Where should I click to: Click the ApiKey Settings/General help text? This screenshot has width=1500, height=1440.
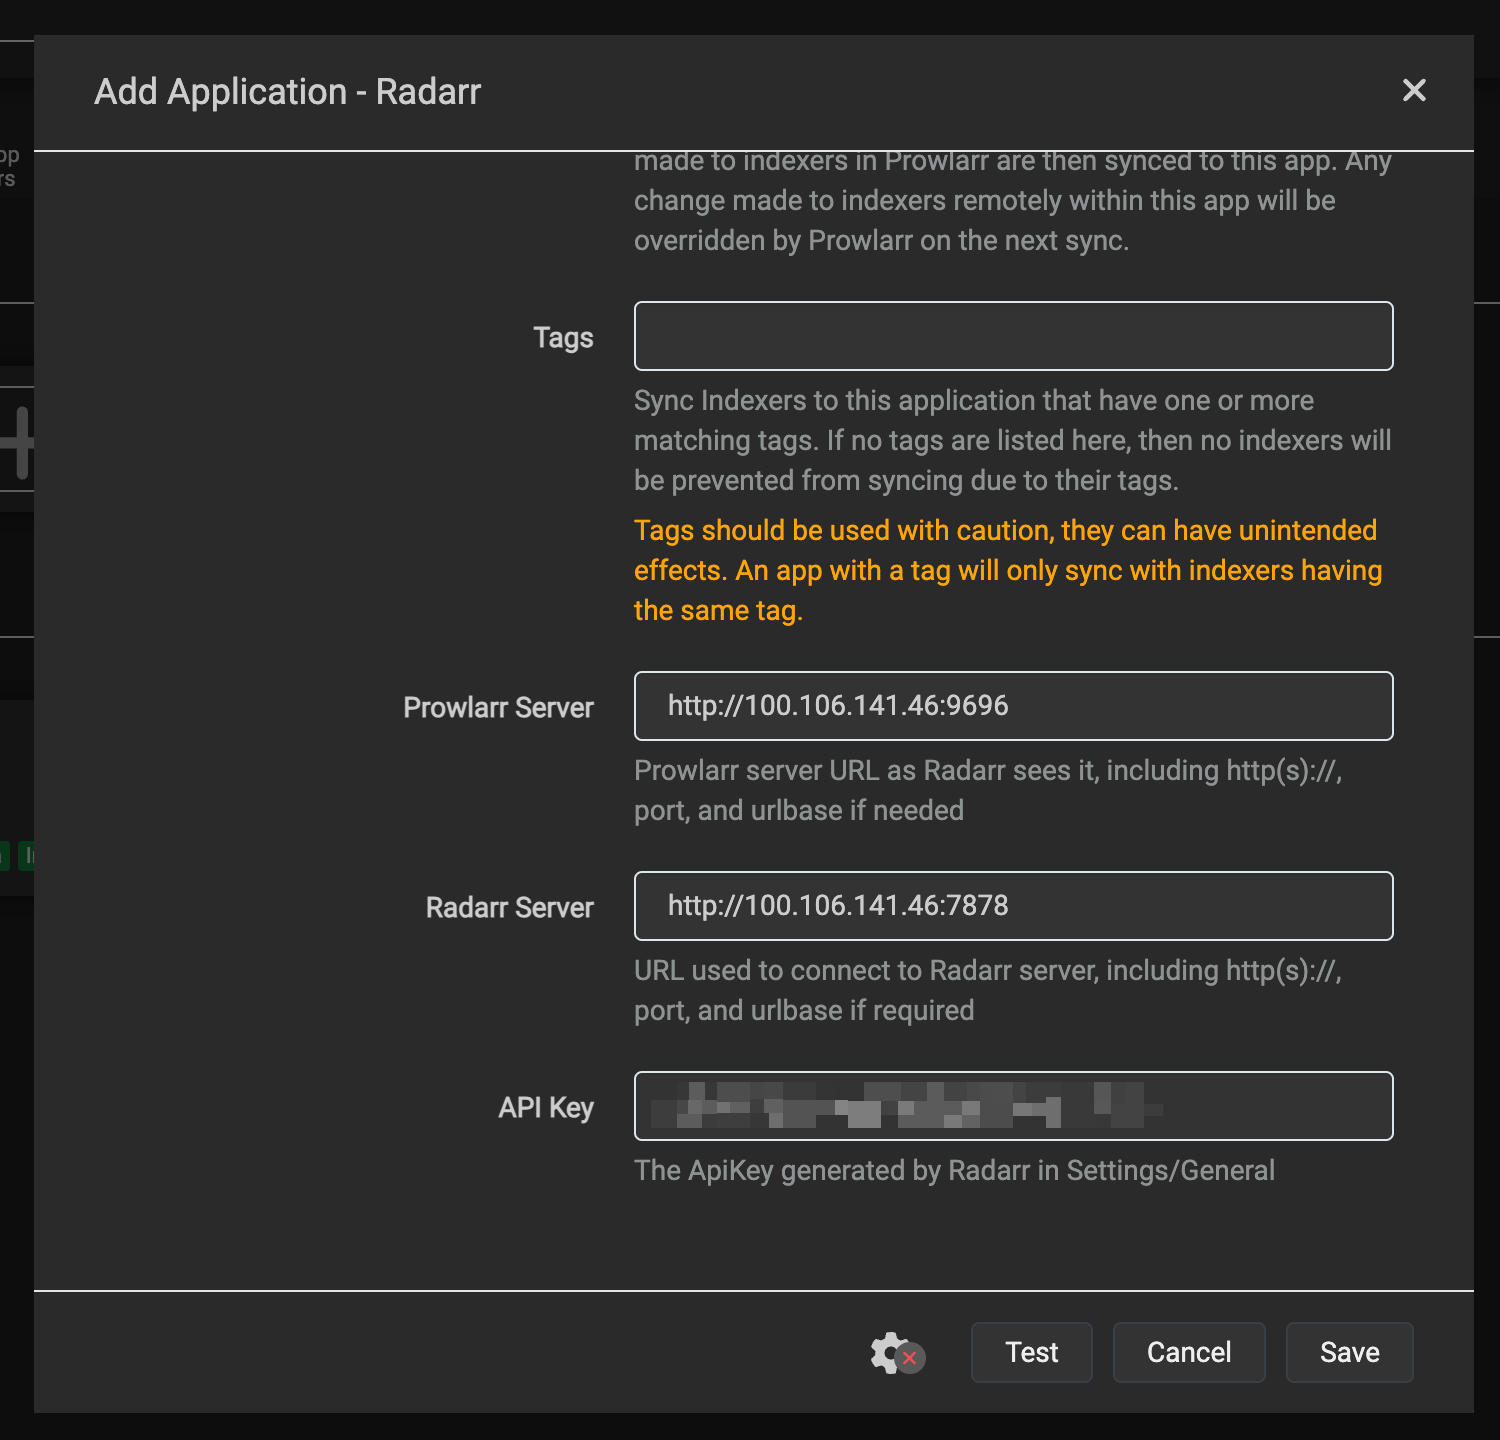(x=954, y=1170)
